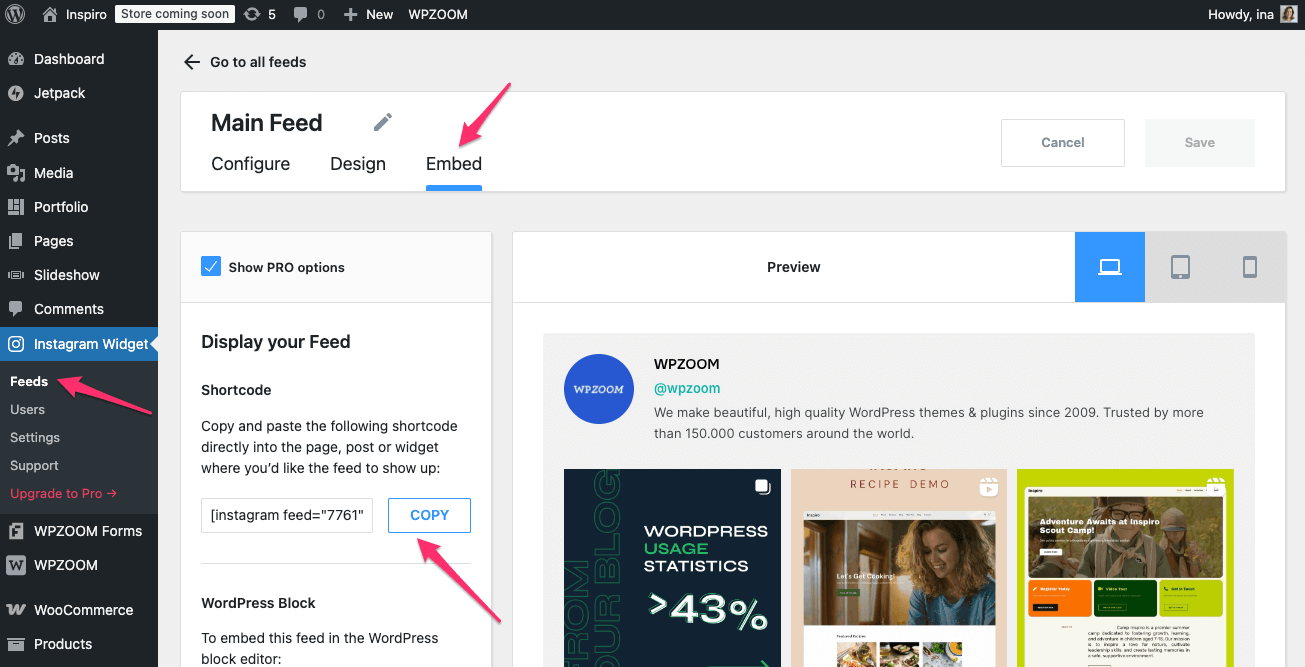Open Settings submenu under Instagram Widget
The image size is (1305, 667).
[35, 437]
